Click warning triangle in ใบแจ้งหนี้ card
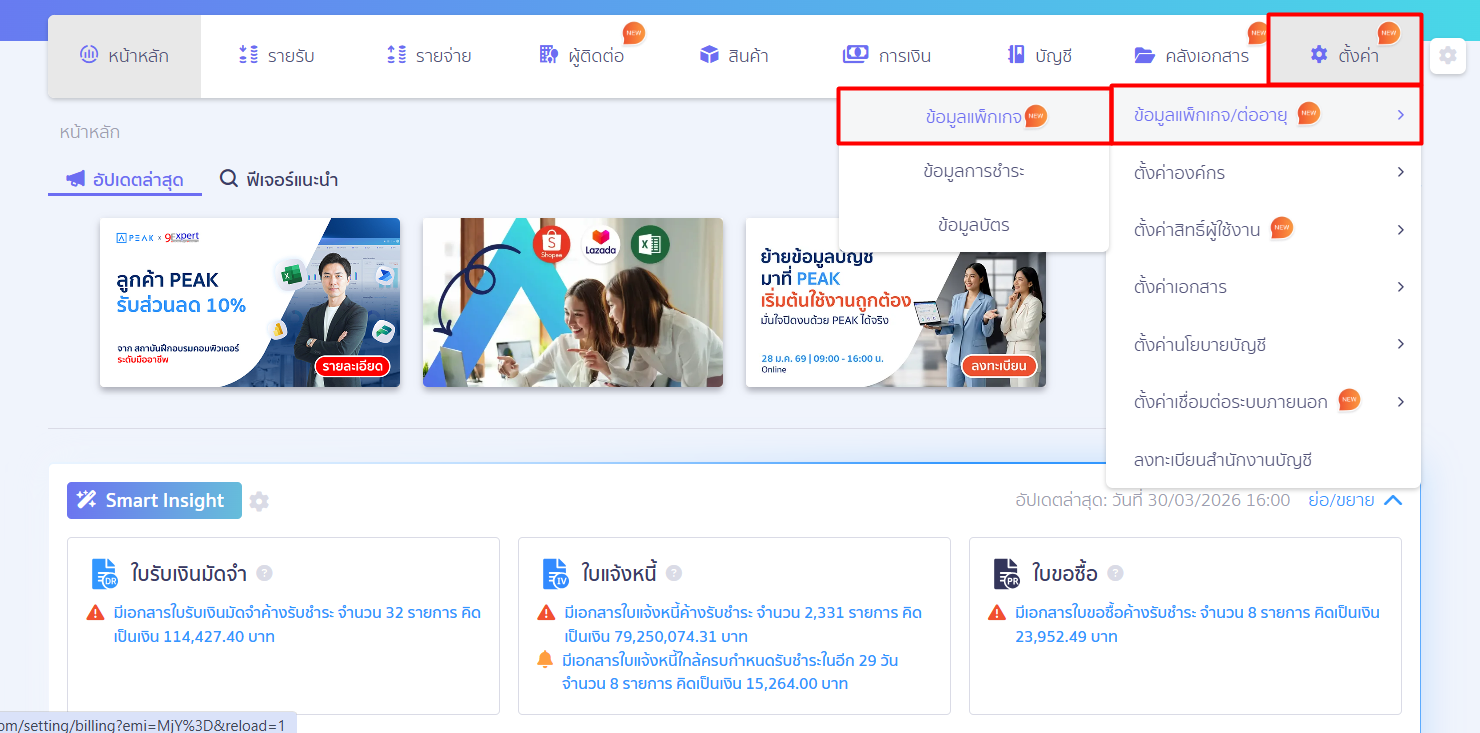Image resolution: width=1480 pixels, height=733 pixels. [546, 612]
